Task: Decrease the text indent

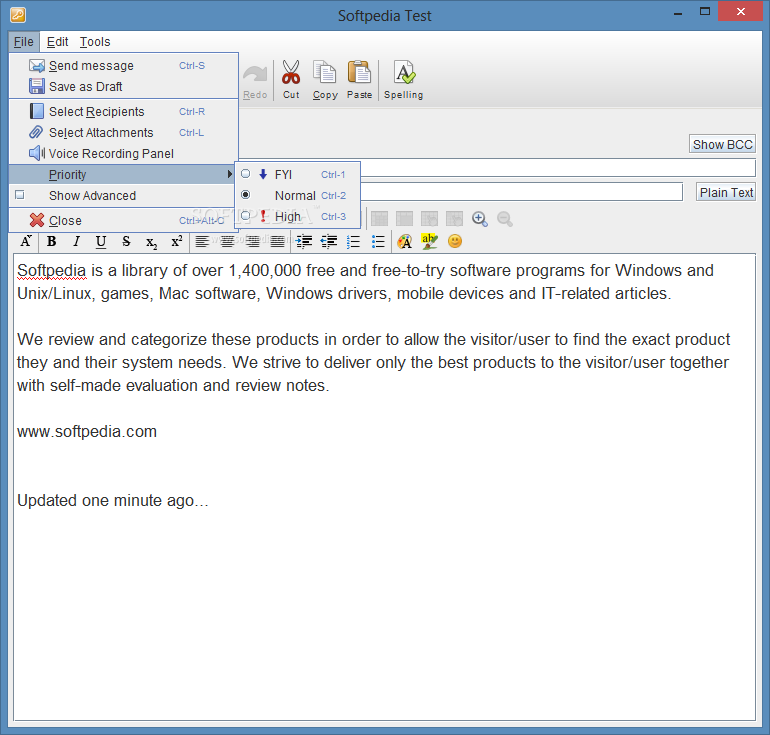Action: click(329, 242)
